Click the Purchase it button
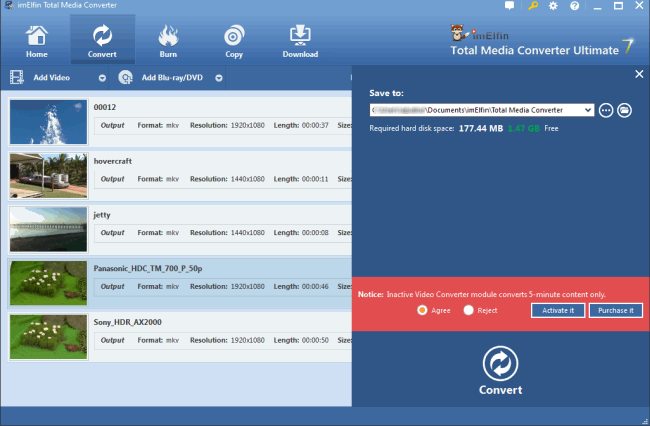Image resolution: width=650 pixels, height=426 pixels. point(616,310)
